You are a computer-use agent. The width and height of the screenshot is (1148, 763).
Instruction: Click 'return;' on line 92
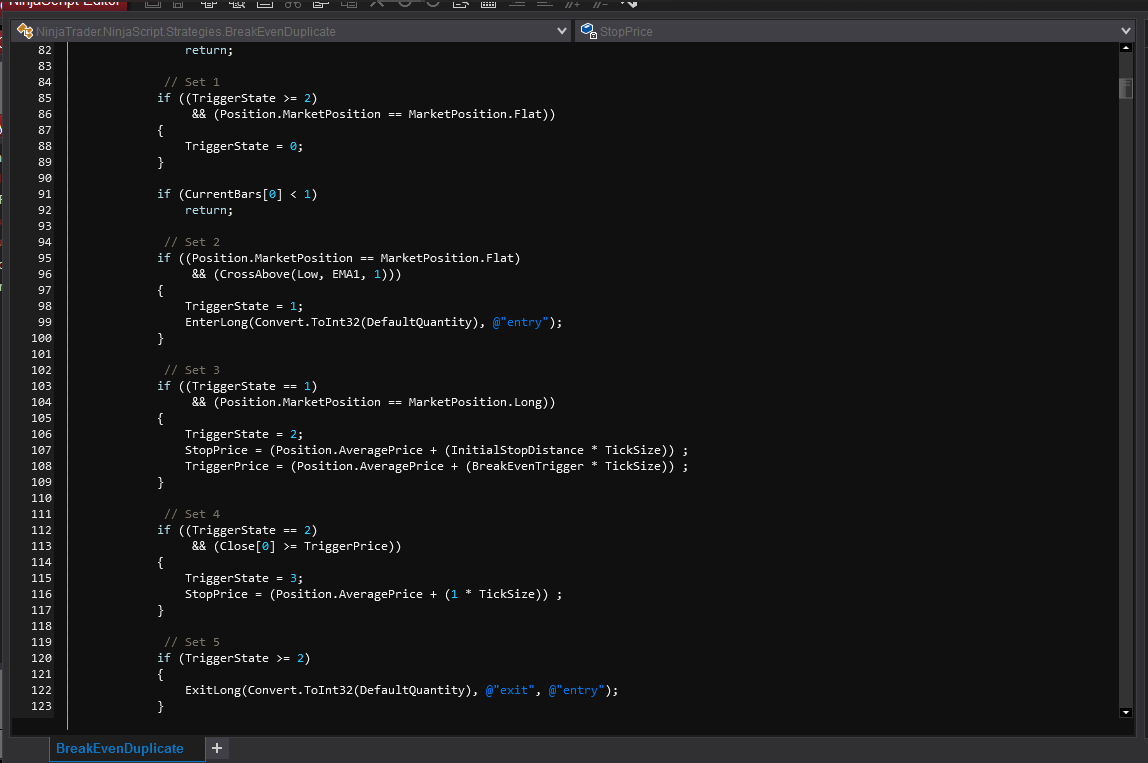[x=209, y=210]
